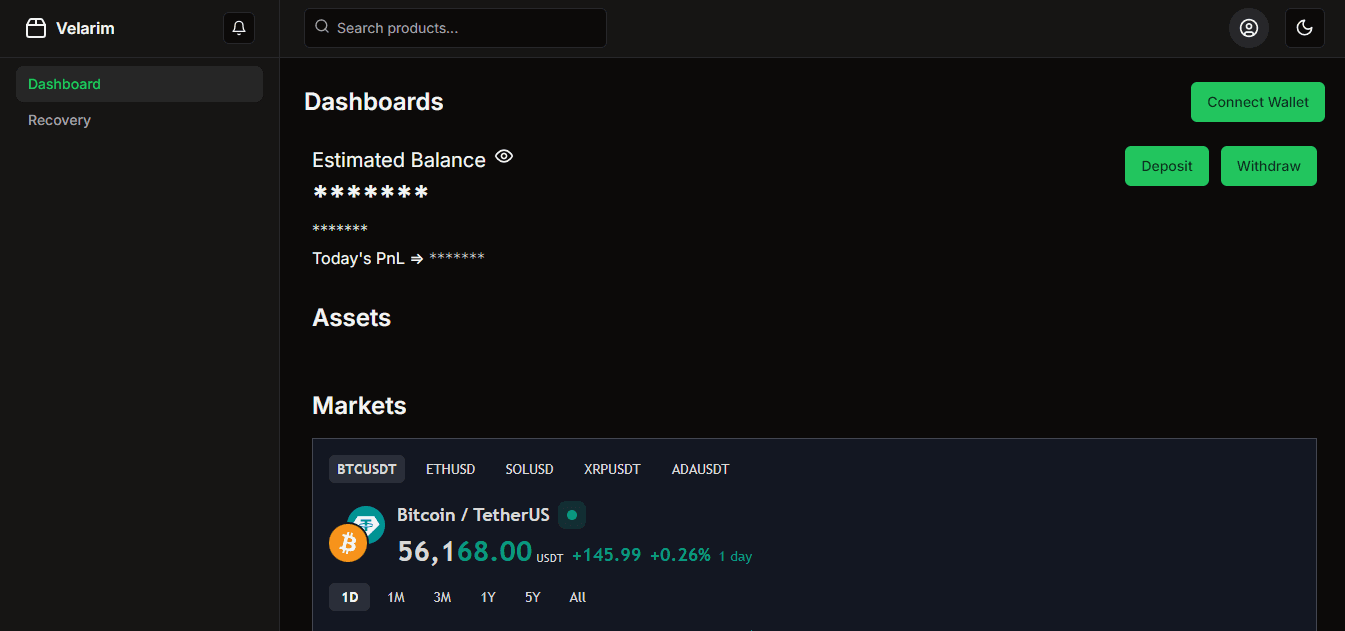Show the hidden estimated balance via eye icon
This screenshot has width=1345, height=631.
click(504, 156)
